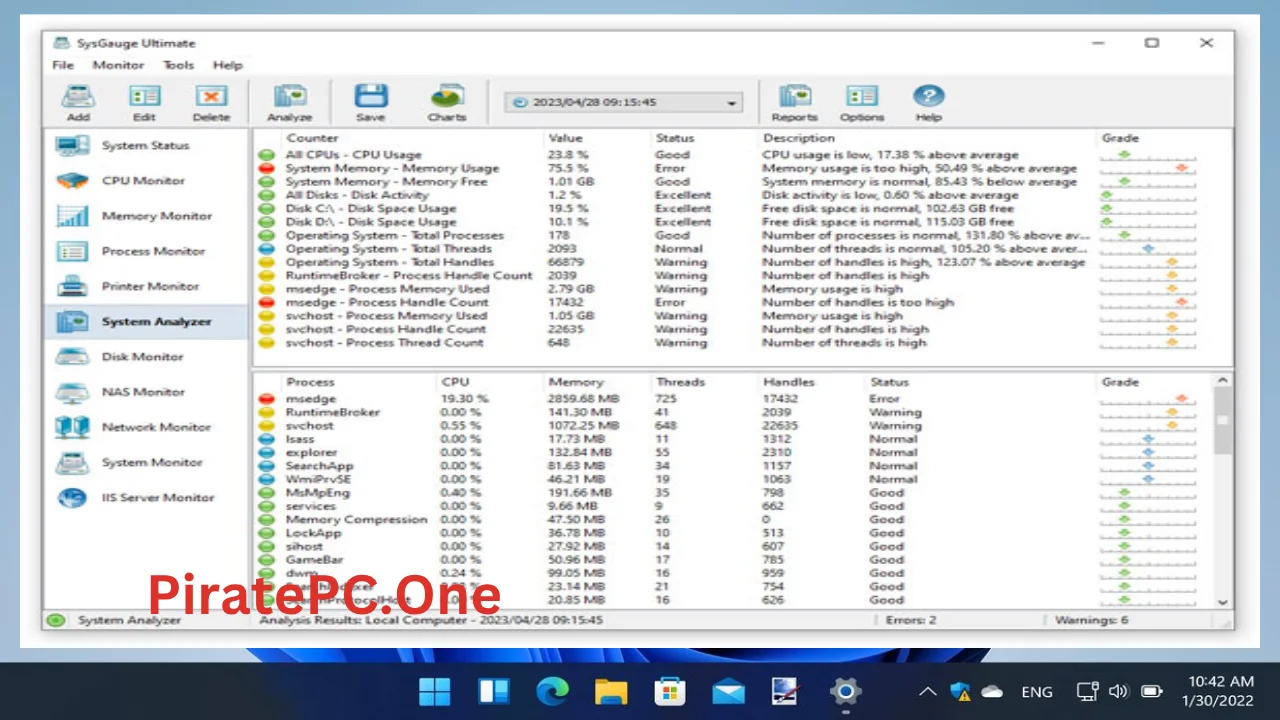Click Errors: 2 in status bar
The width and height of the screenshot is (1280, 720).
point(911,620)
